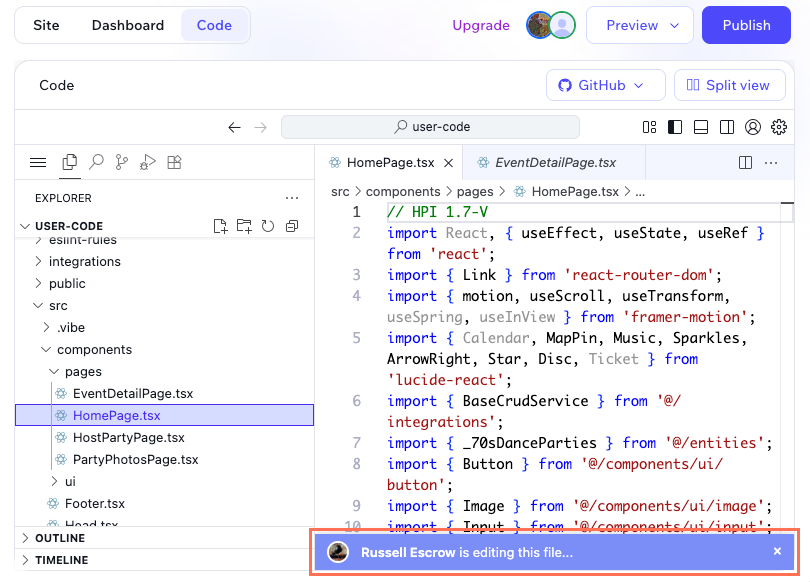810x582 pixels.
Task: Click the Publish button
Action: click(x=746, y=25)
